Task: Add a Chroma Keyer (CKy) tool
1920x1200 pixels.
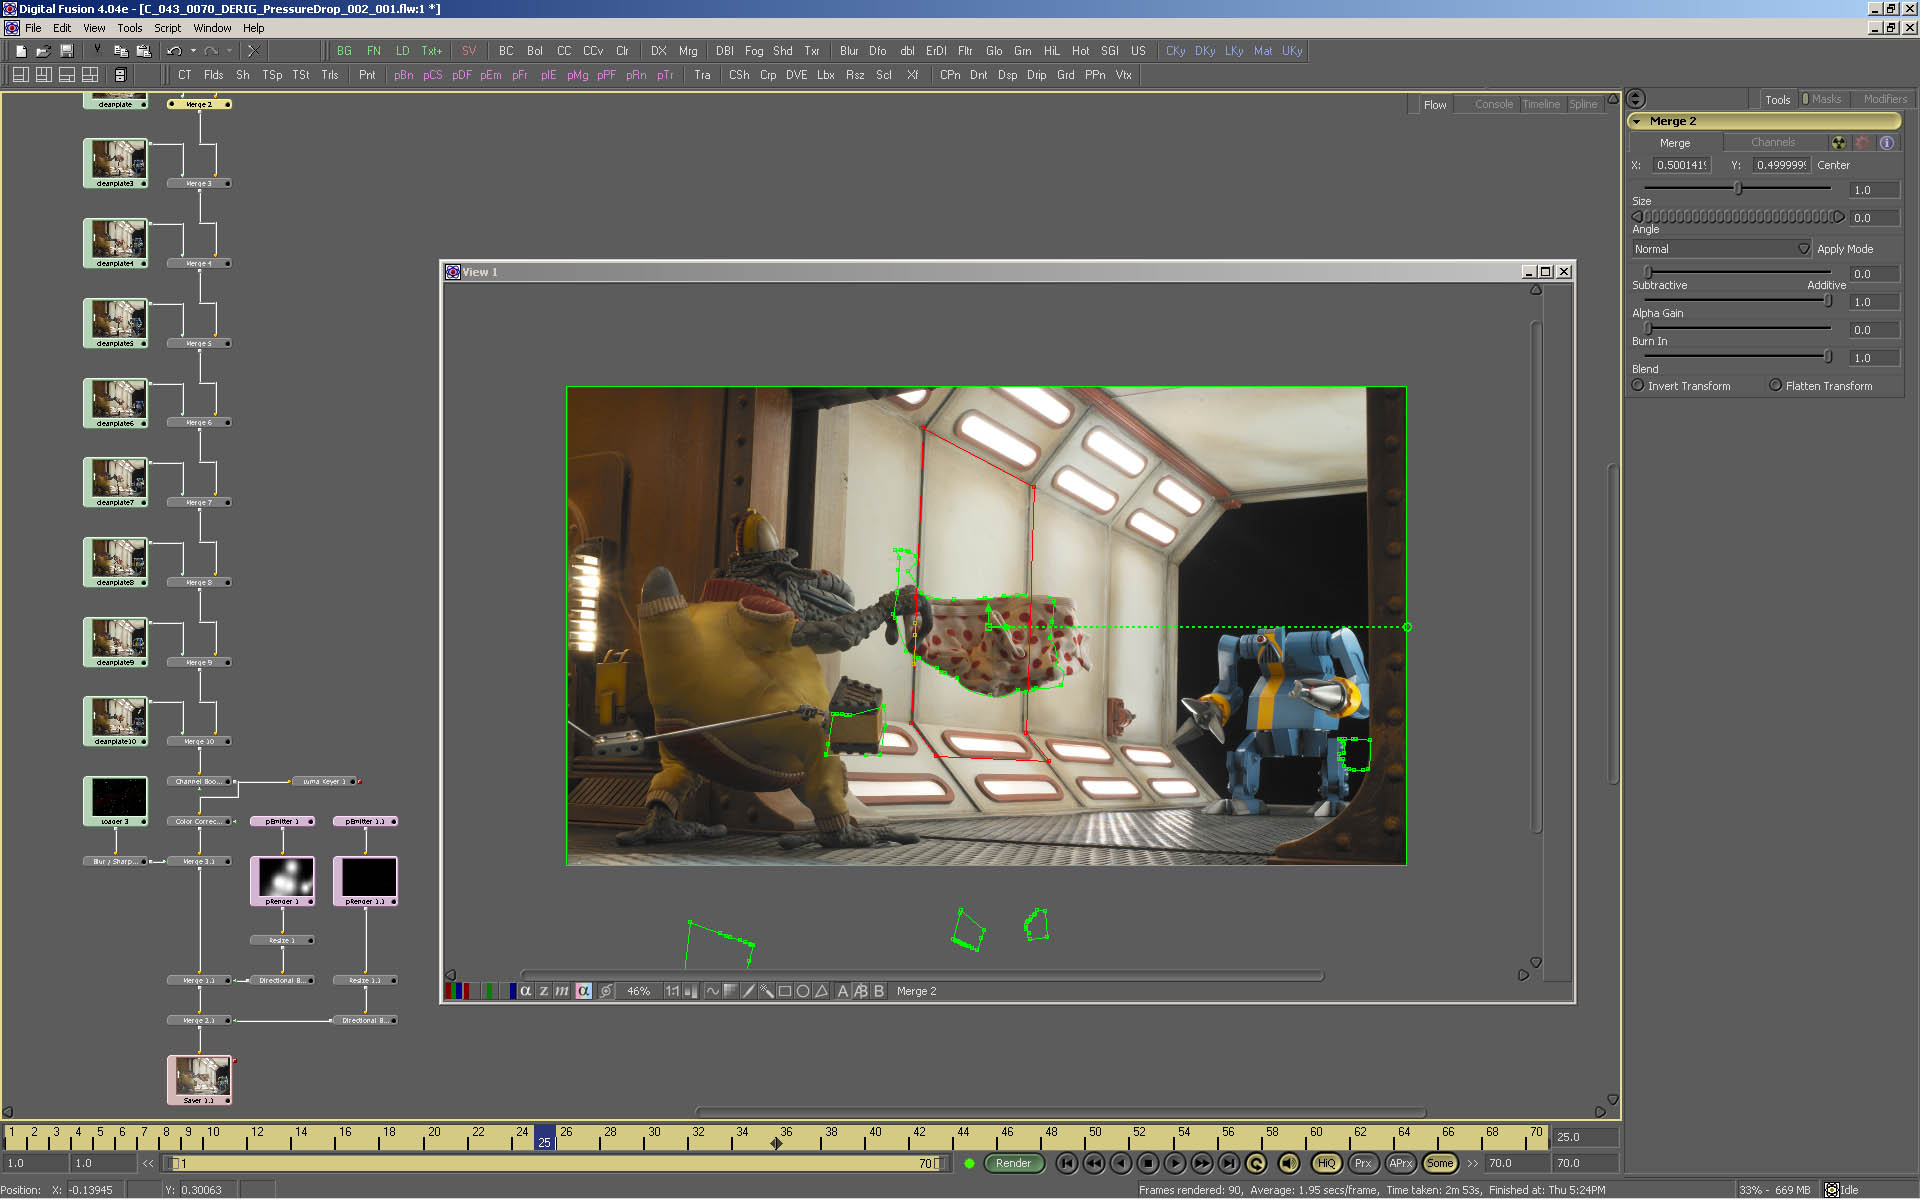Action: click(x=1175, y=51)
